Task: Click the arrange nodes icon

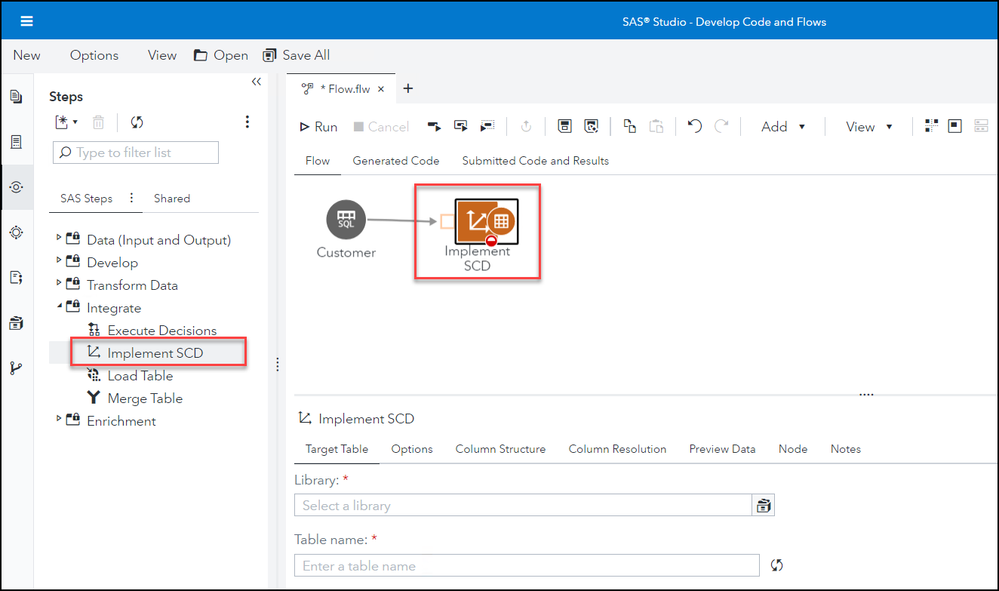Action: (931, 125)
